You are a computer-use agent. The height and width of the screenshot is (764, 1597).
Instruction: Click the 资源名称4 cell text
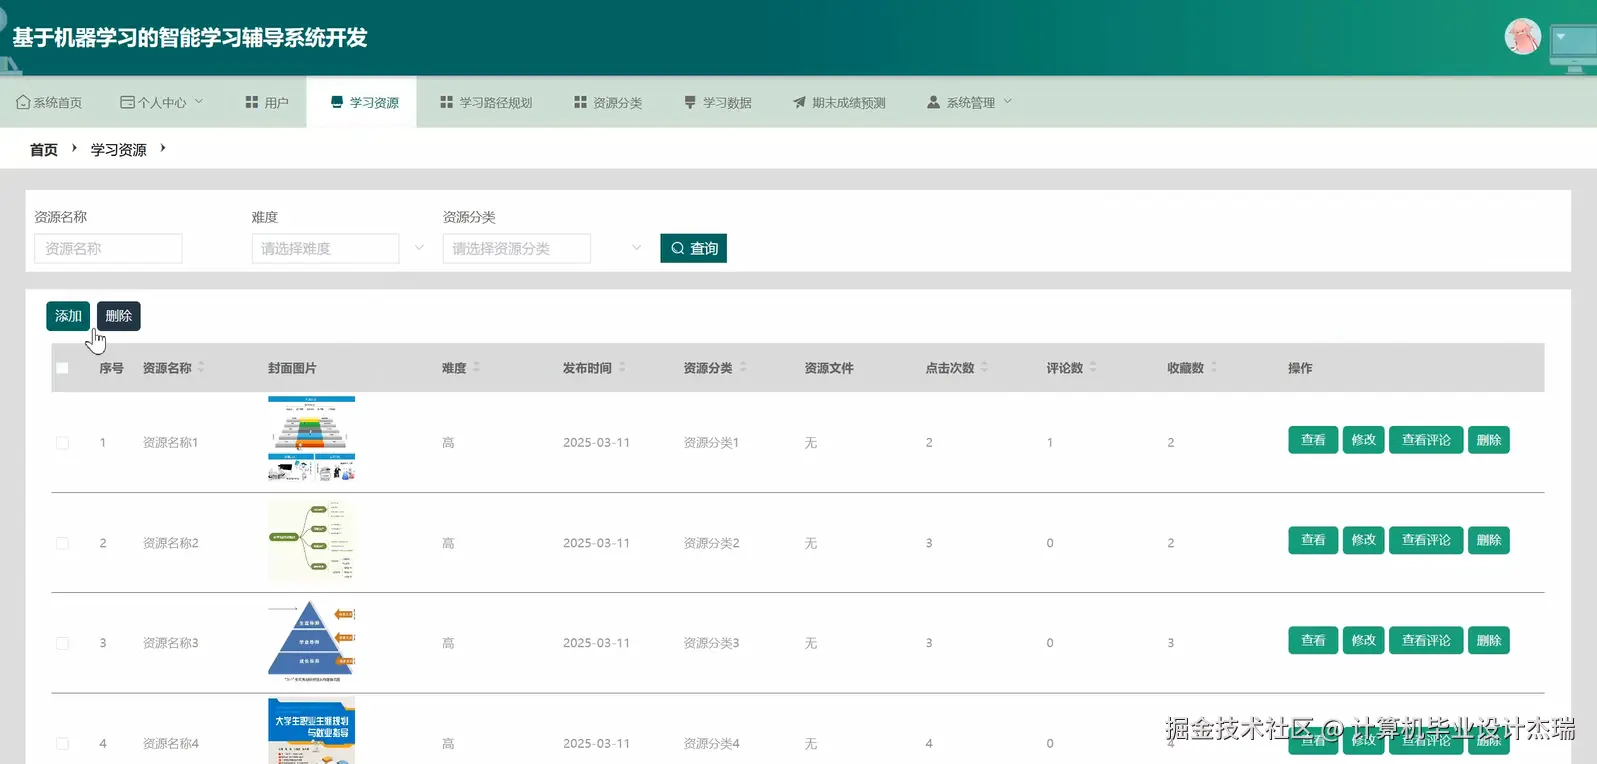171,744
